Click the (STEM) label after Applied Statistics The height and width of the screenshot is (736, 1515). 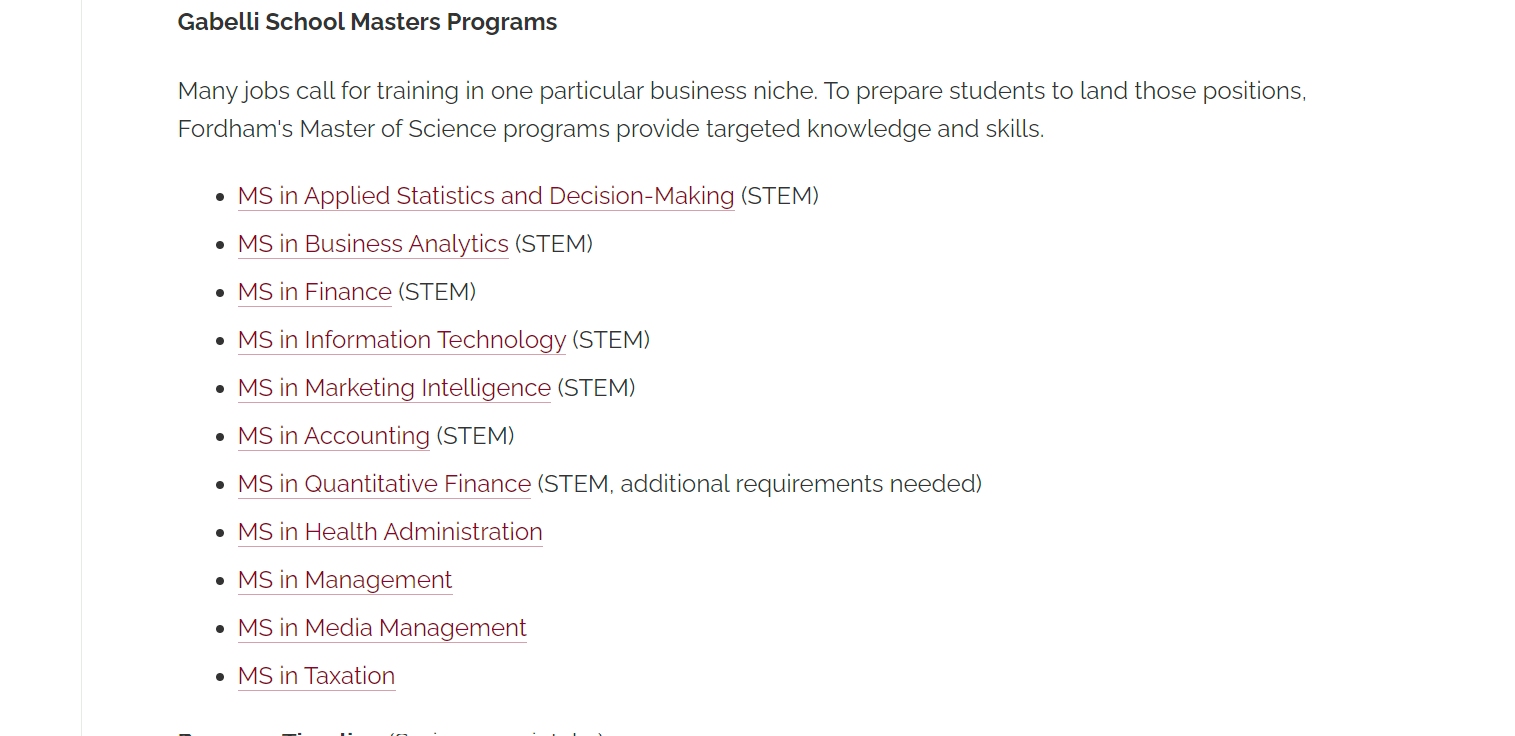click(x=780, y=196)
